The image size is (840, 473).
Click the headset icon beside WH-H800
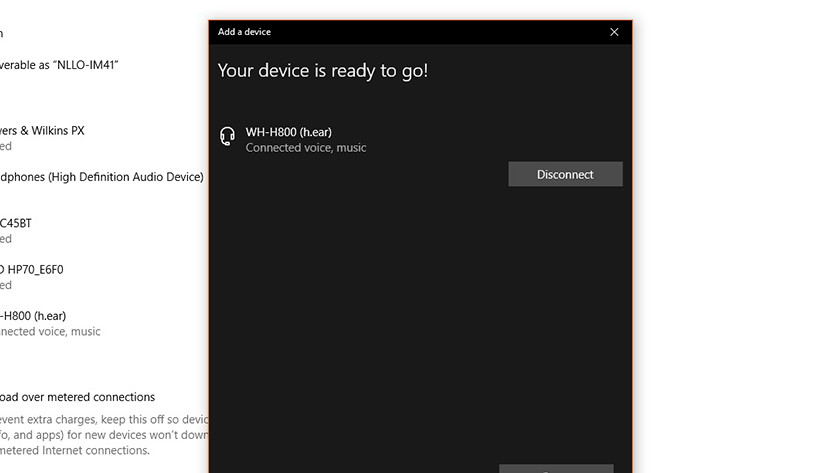pos(227,136)
